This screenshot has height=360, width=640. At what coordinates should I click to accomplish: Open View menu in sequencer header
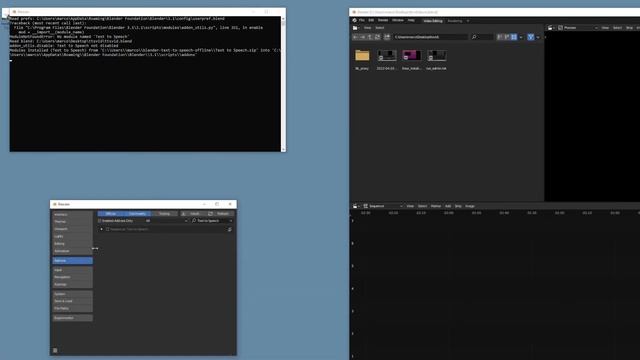(410, 206)
